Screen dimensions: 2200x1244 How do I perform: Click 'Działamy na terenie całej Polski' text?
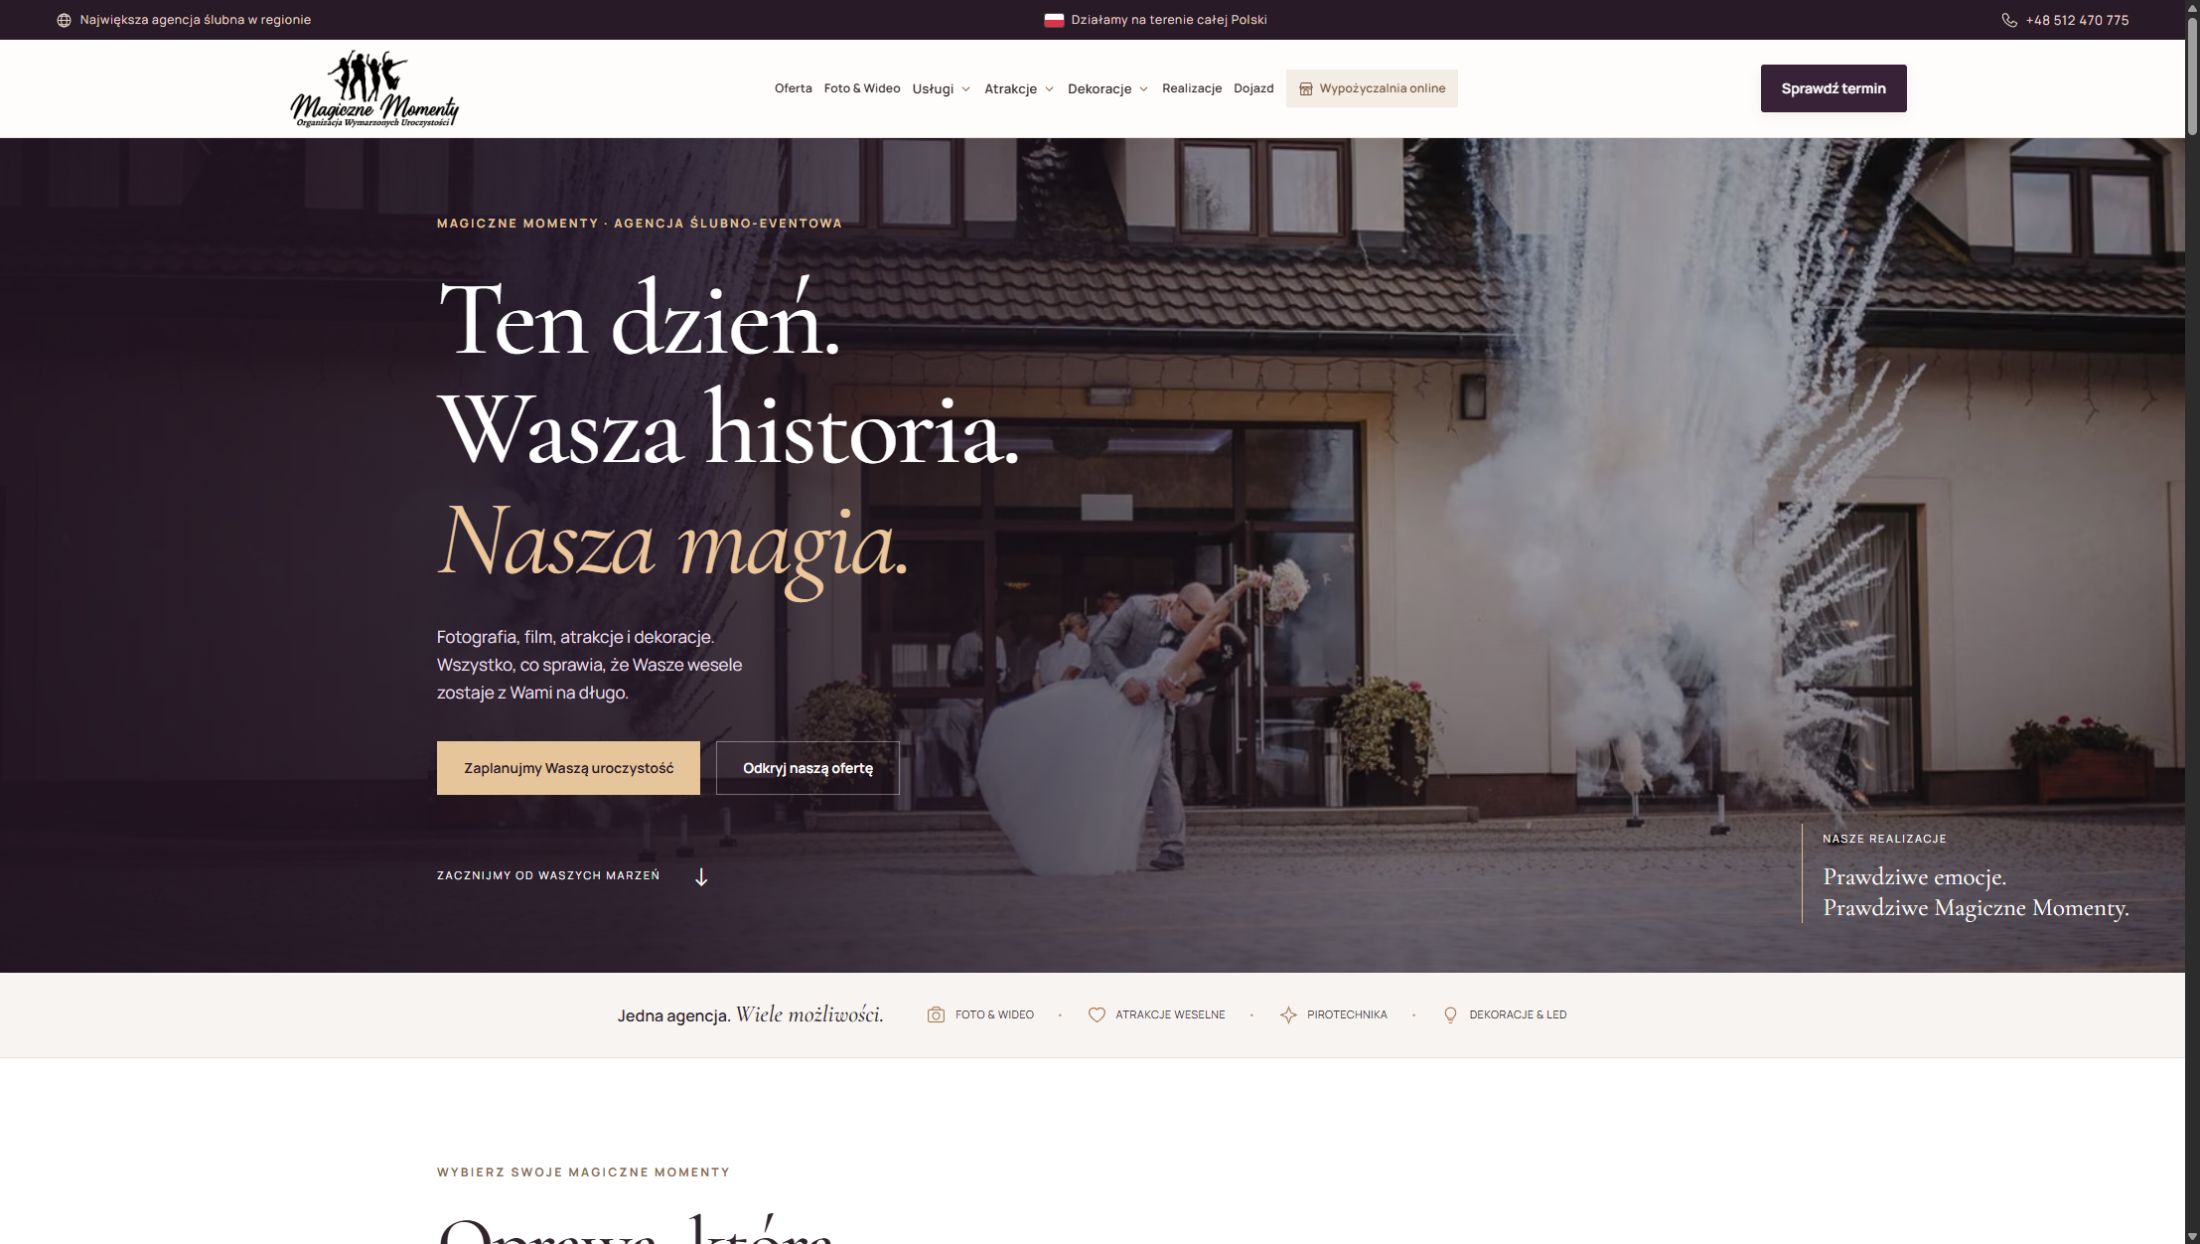pyautogui.click(x=1169, y=20)
